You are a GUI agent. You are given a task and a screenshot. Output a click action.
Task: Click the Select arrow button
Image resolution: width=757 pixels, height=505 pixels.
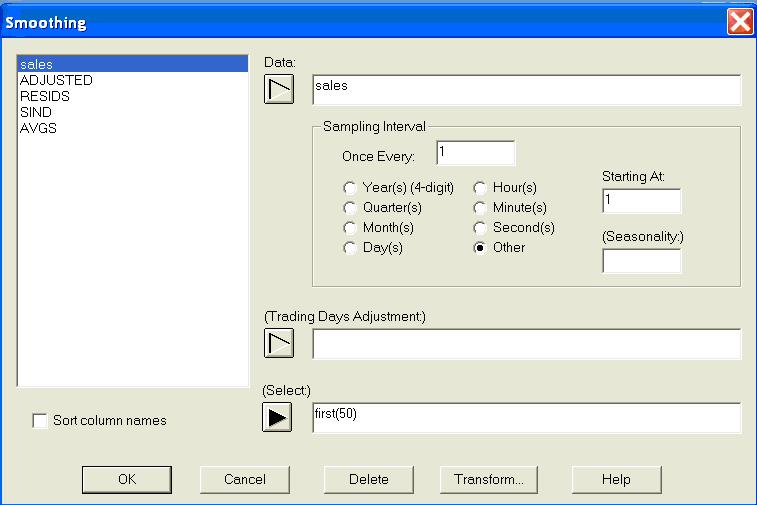pyautogui.click(x=277, y=417)
